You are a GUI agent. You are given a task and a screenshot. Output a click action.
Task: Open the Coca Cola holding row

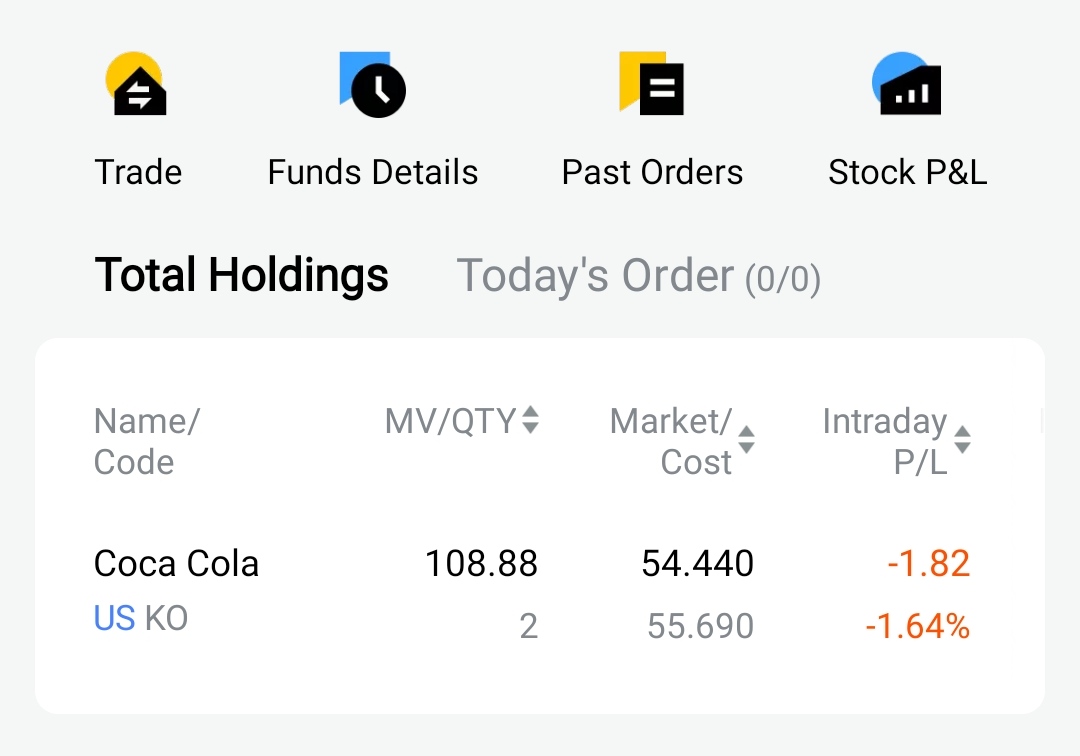pos(540,594)
